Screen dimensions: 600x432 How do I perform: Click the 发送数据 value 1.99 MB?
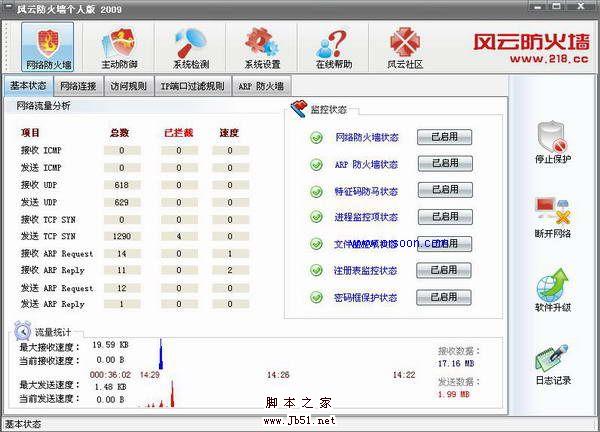(x=454, y=394)
